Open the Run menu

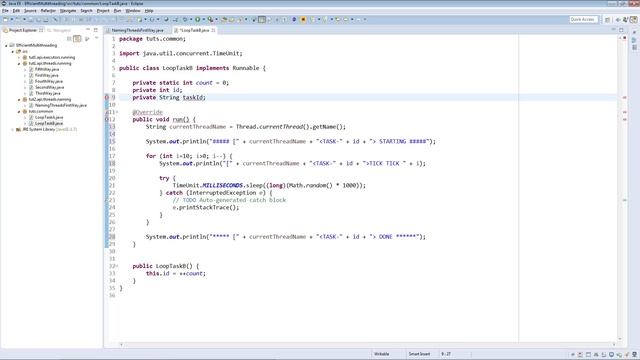click(x=117, y=11)
